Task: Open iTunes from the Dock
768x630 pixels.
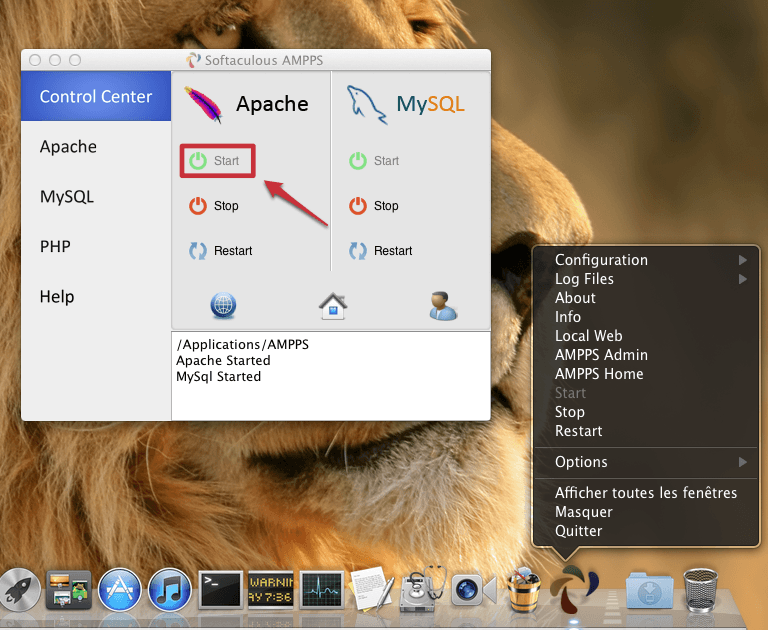Action: coord(169,590)
